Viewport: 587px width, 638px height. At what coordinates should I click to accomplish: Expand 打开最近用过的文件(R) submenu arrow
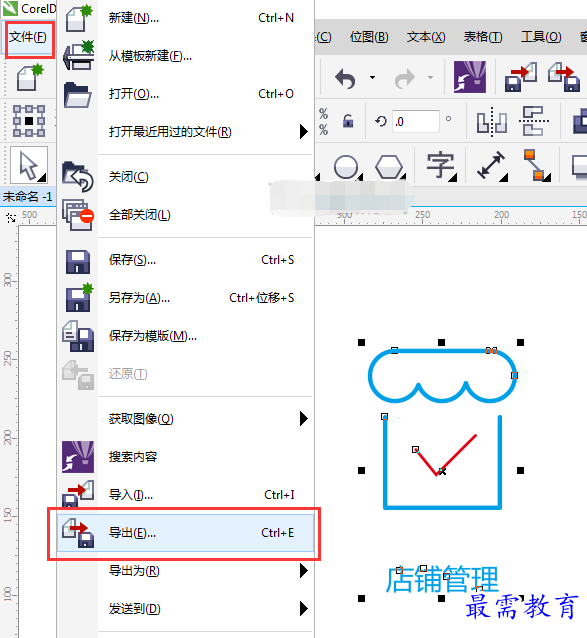[x=303, y=132]
